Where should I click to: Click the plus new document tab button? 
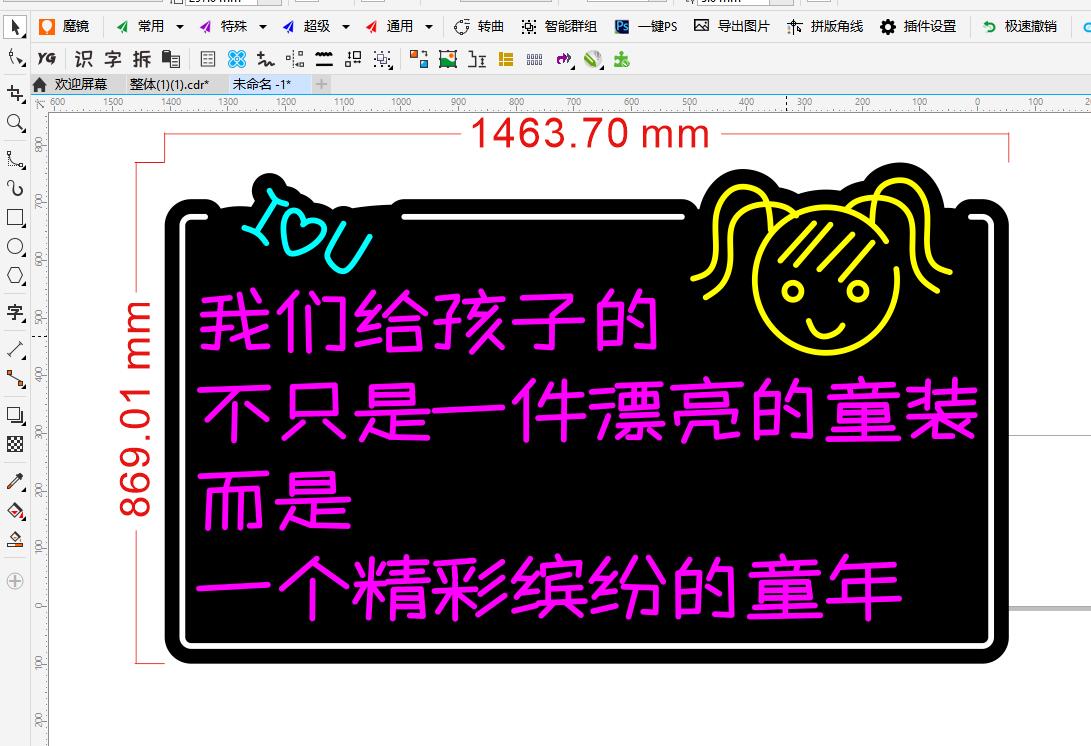(x=321, y=84)
